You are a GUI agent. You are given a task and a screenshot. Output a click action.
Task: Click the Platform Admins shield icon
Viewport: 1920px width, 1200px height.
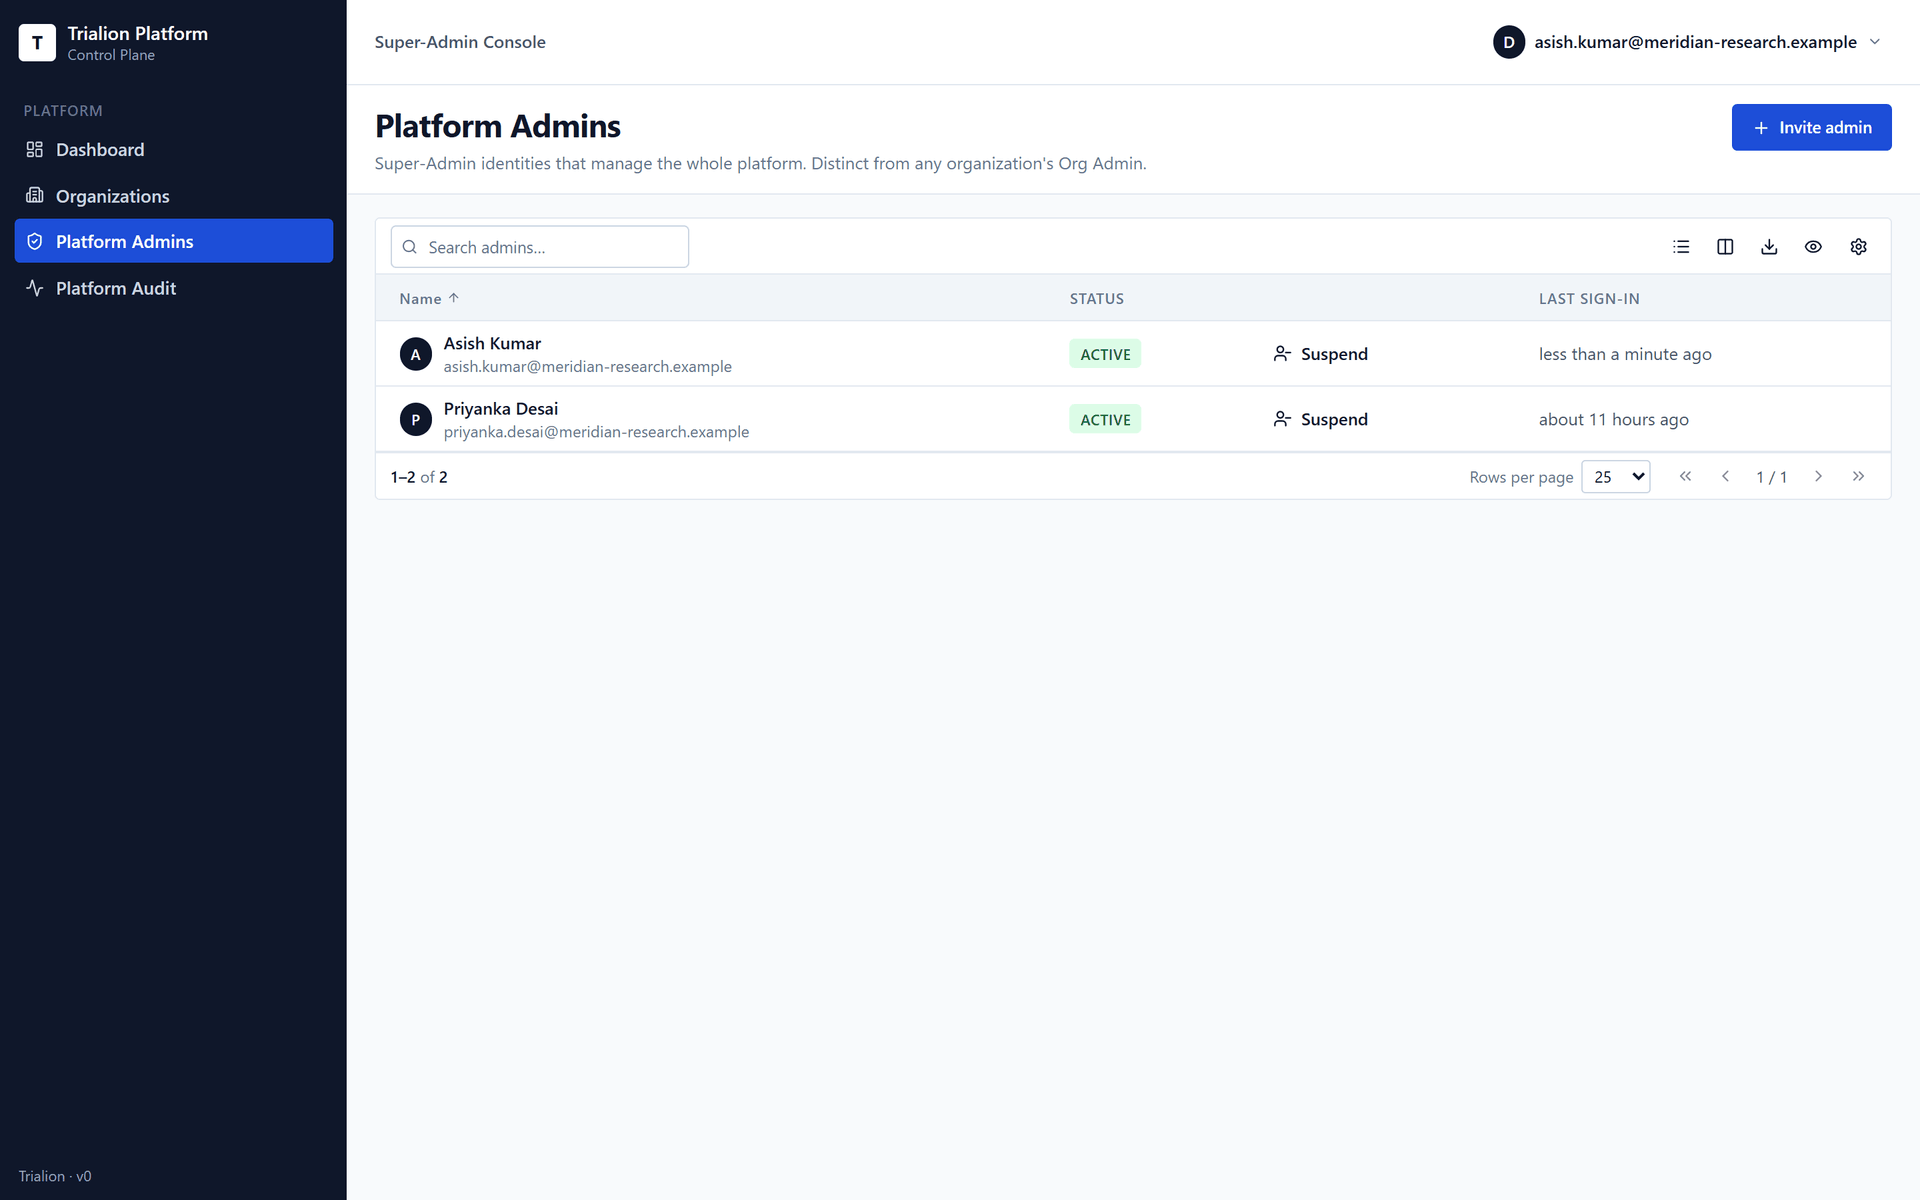point(35,241)
